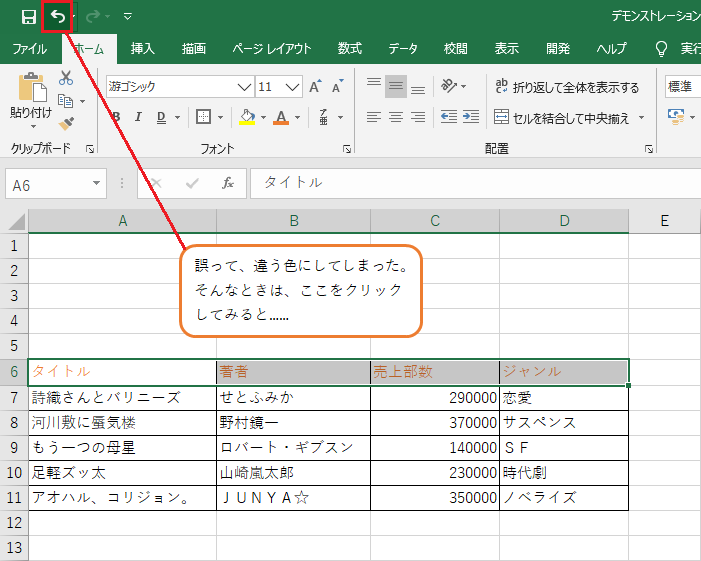701x561 pixels.
Task: Click the Borders icon
Action: tap(203, 117)
